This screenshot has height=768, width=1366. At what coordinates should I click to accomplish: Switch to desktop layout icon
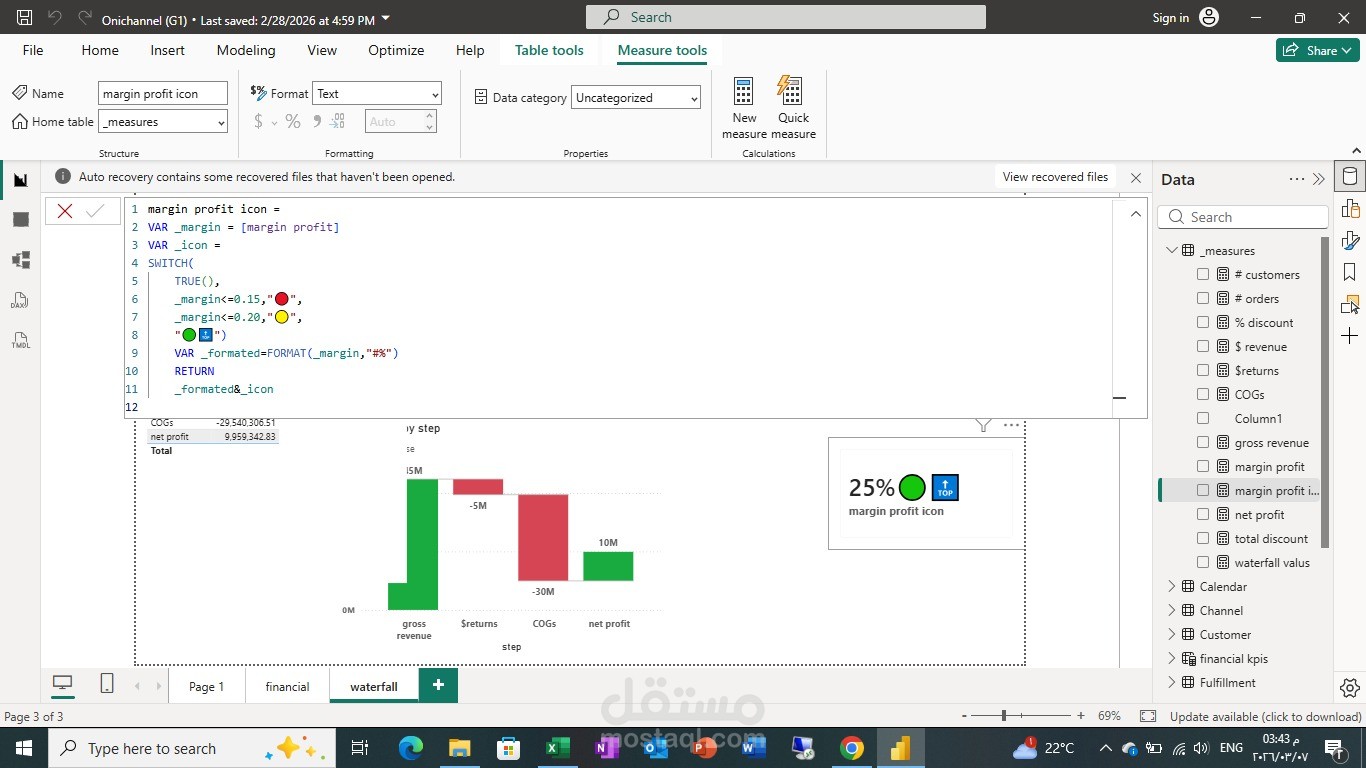coord(63,684)
